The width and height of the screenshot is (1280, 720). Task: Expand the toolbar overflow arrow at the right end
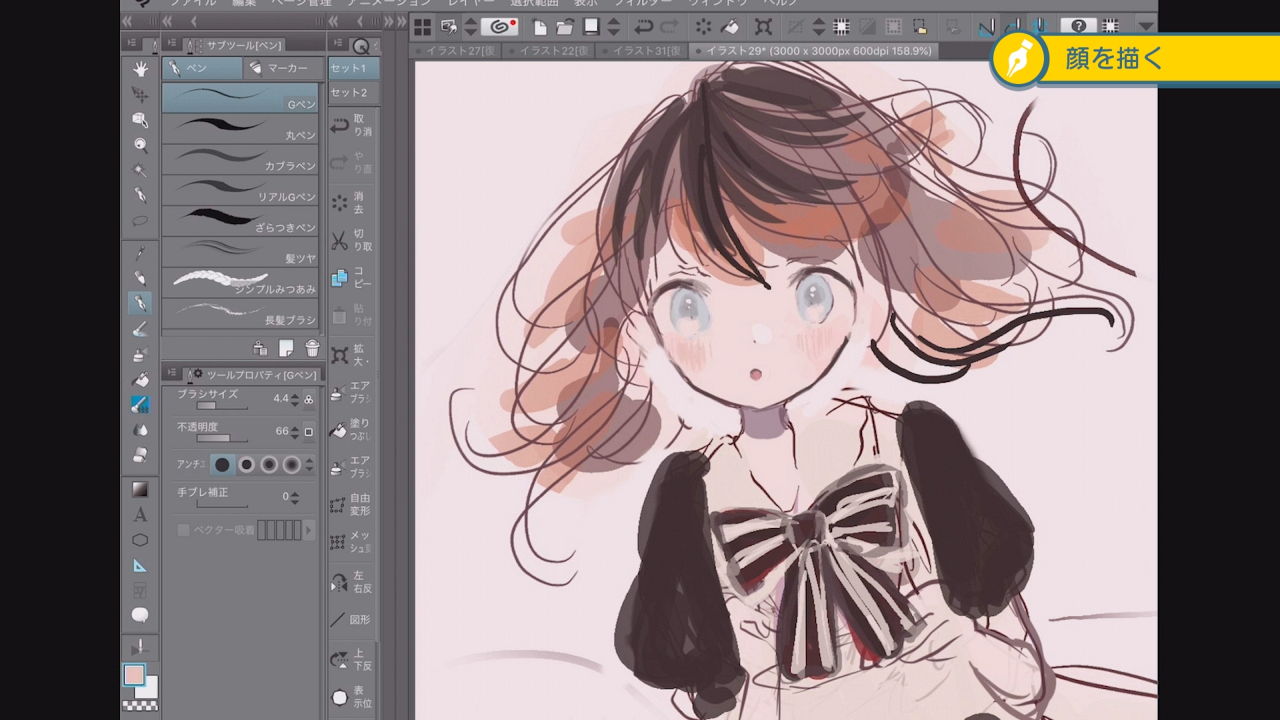pos(1146,27)
